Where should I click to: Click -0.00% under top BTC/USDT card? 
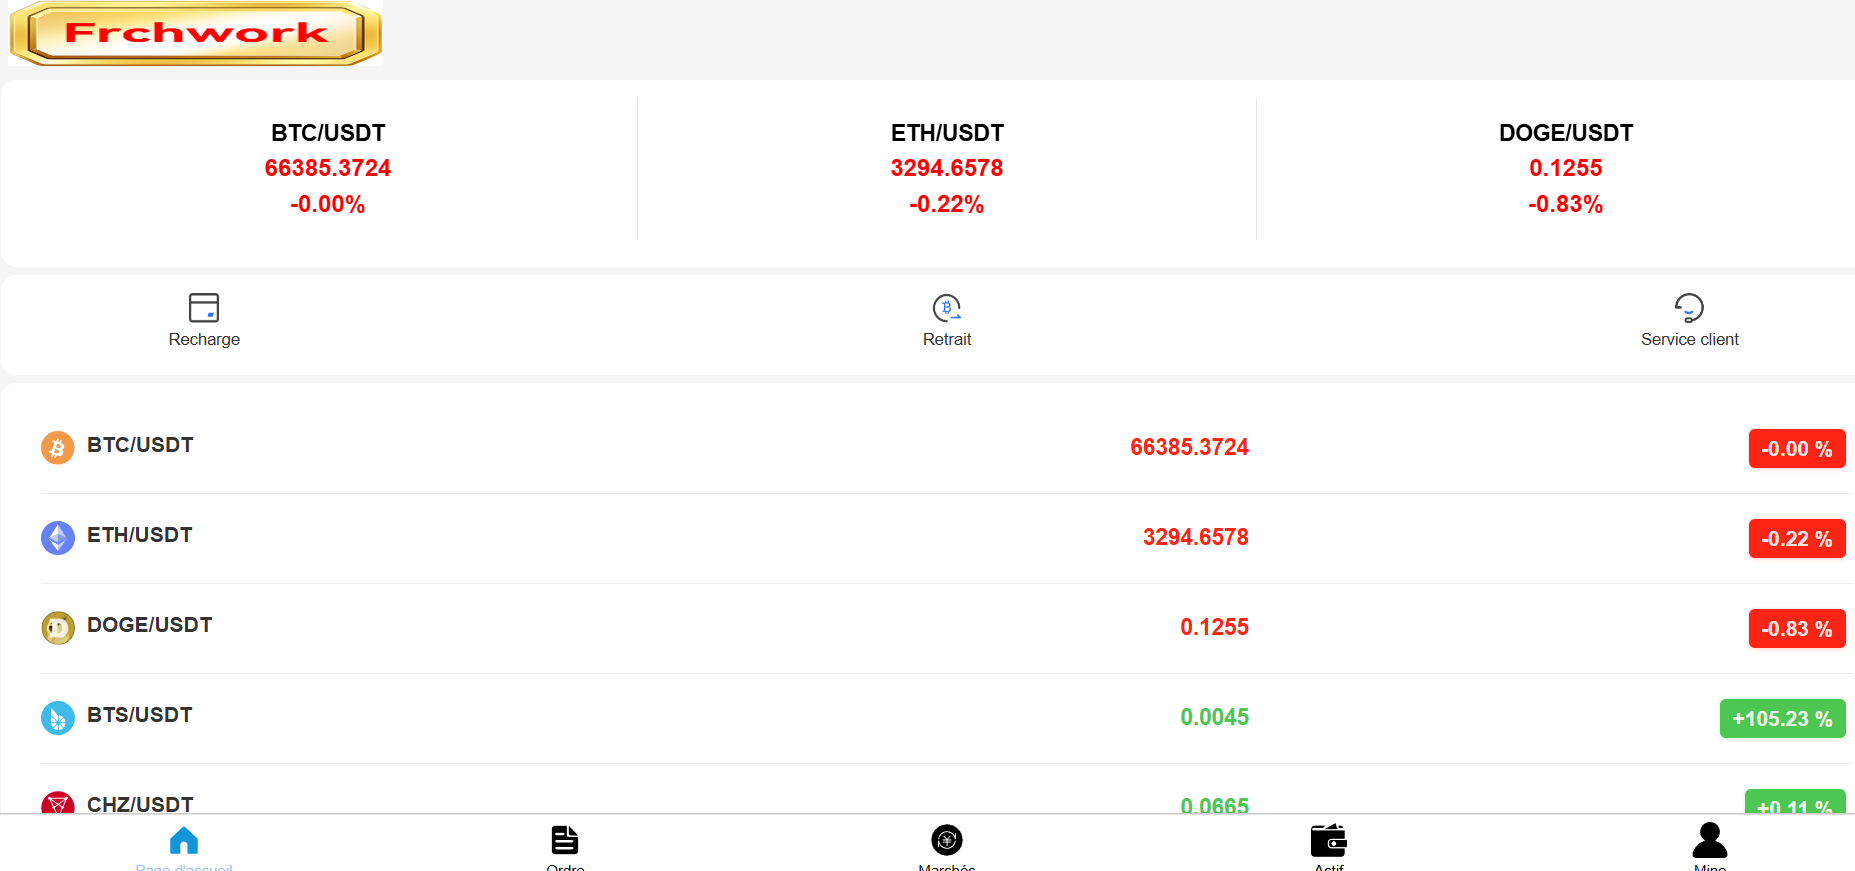pos(328,204)
